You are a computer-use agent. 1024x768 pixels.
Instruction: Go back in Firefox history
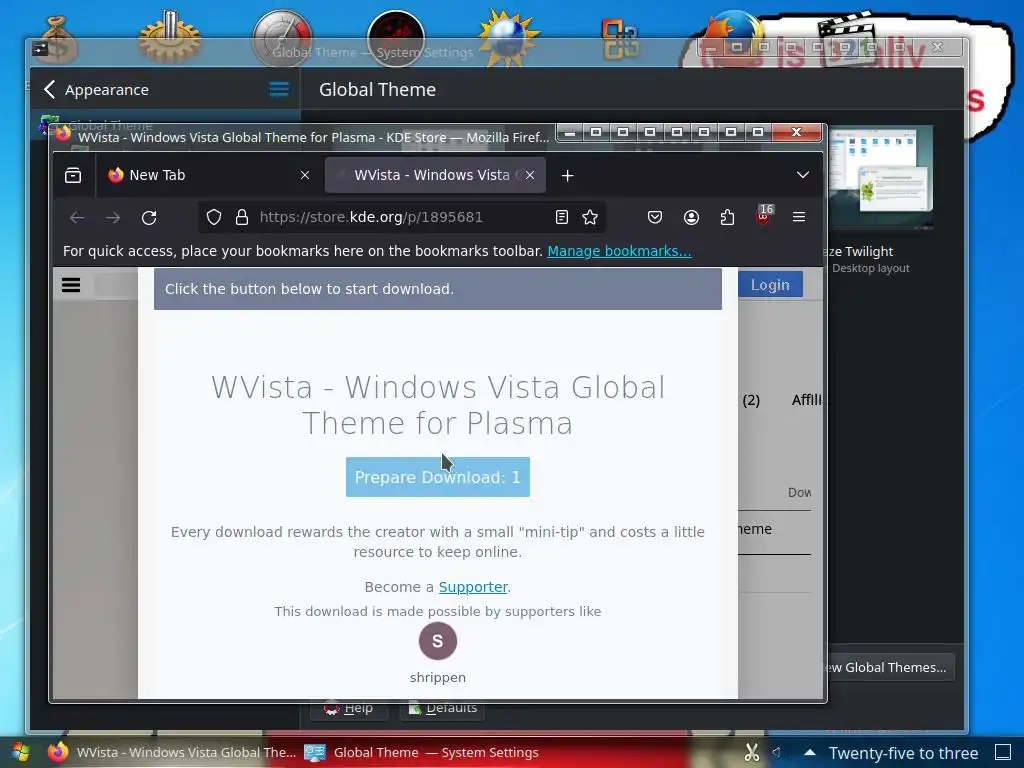pyautogui.click(x=77, y=217)
